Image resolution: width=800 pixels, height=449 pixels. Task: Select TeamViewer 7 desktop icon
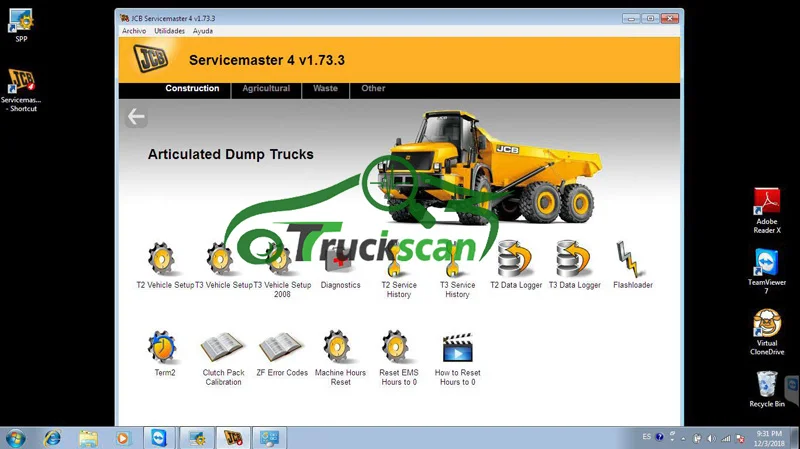(x=767, y=271)
